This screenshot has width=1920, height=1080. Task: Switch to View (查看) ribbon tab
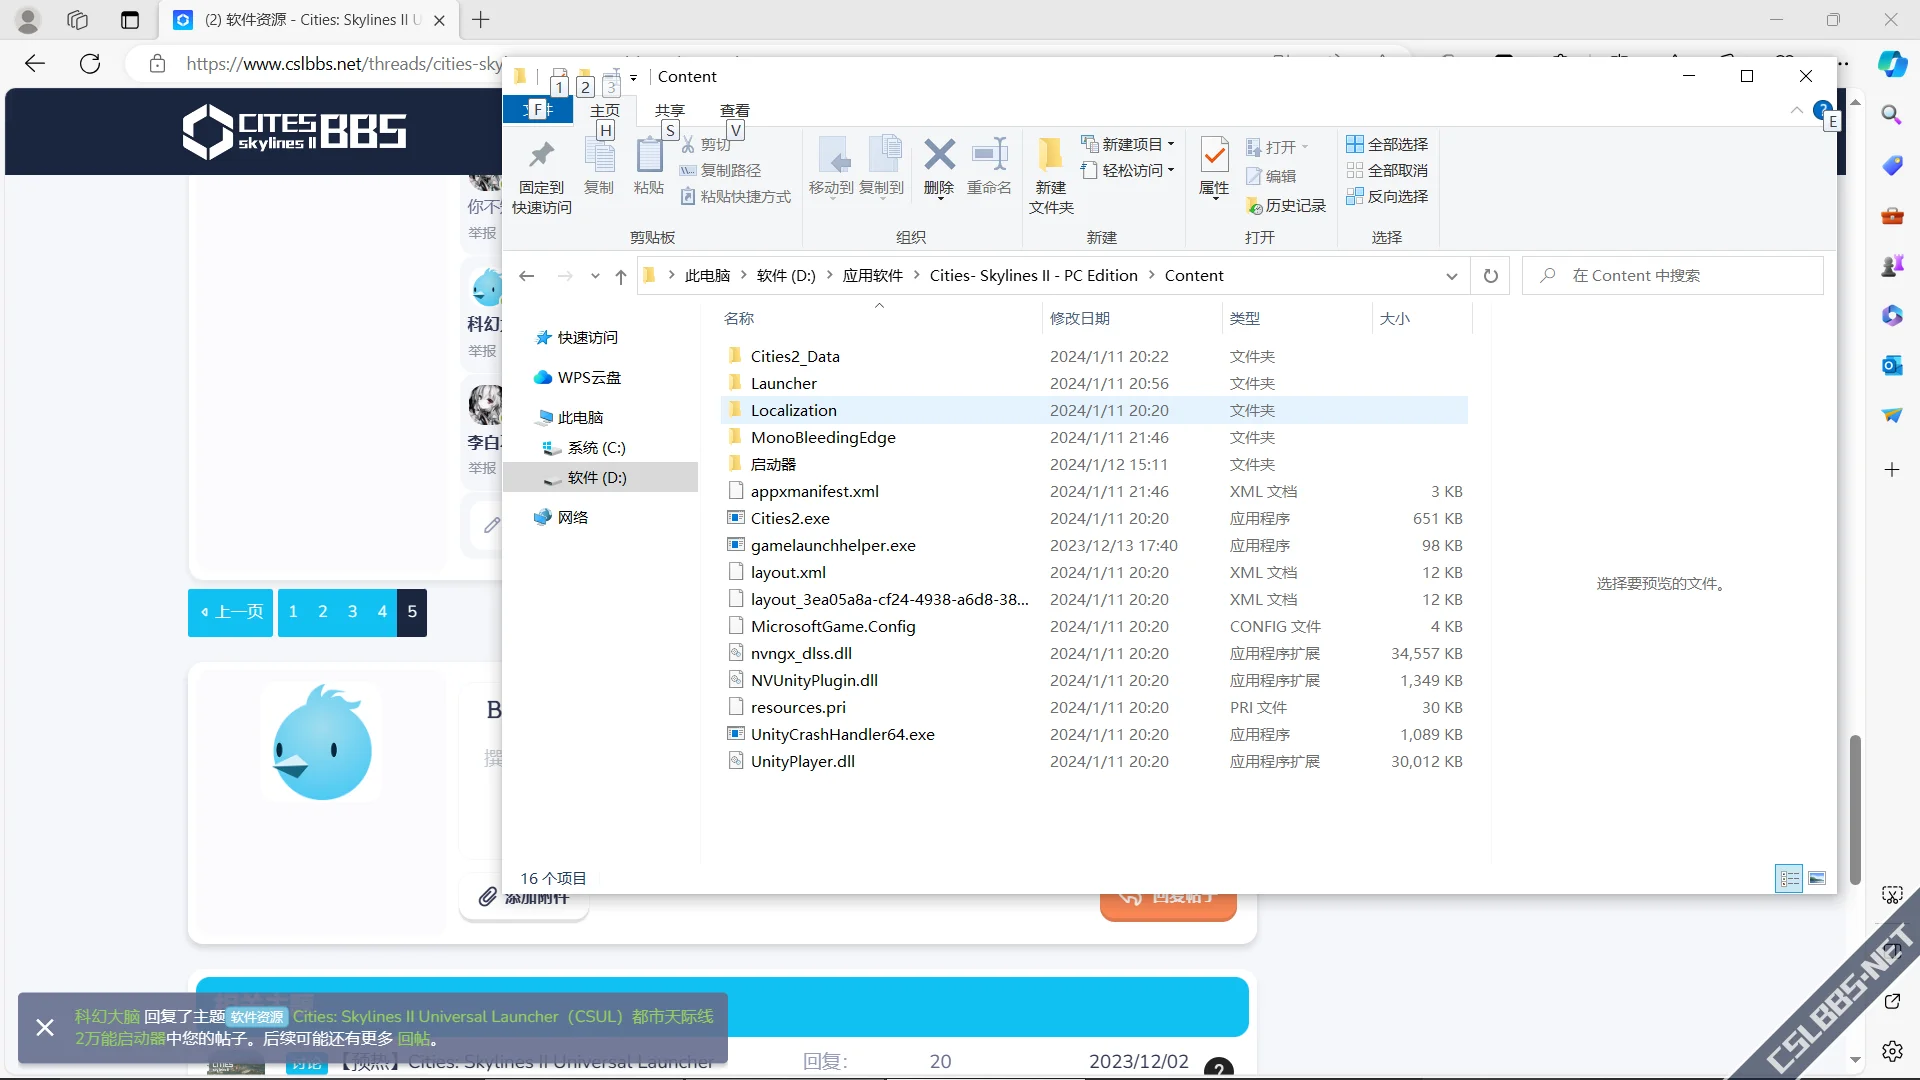pos(734,110)
